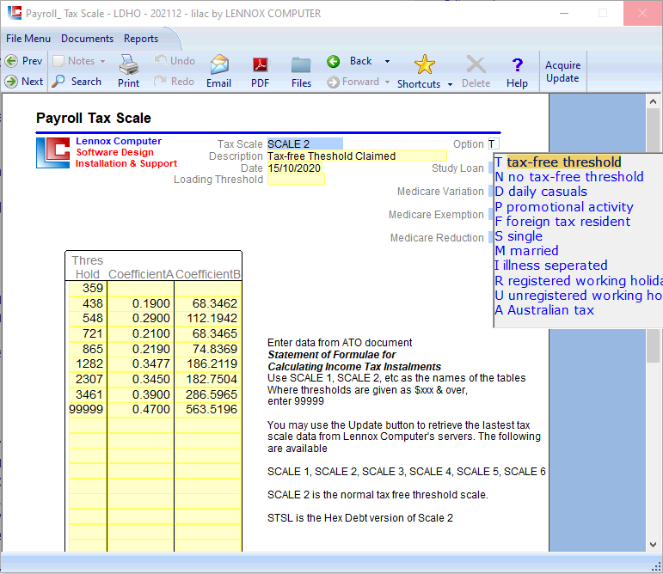The width and height of the screenshot is (663, 574).
Task: Select CoefficientA cell 0.2190
Action: pyautogui.click(x=140, y=349)
